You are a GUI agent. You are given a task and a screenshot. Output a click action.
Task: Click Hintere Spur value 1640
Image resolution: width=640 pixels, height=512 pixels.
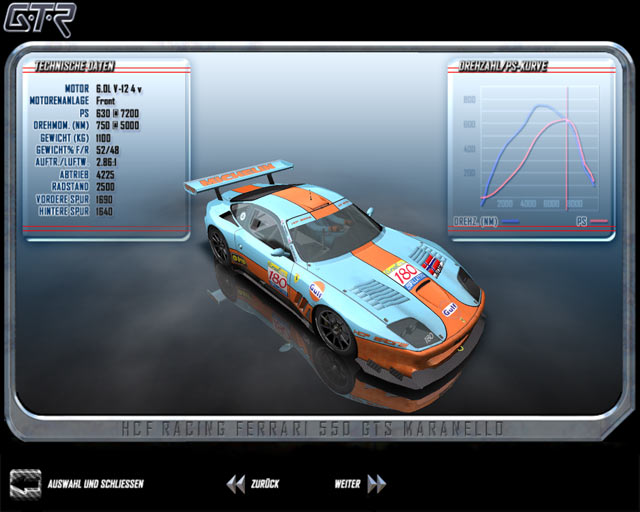(104, 211)
